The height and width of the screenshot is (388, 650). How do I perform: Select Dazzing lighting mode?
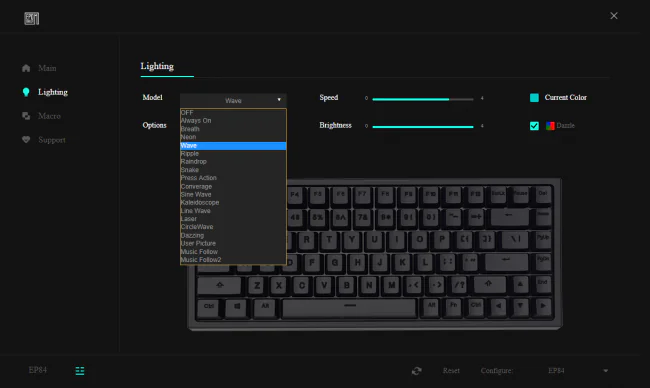(x=233, y=235)
